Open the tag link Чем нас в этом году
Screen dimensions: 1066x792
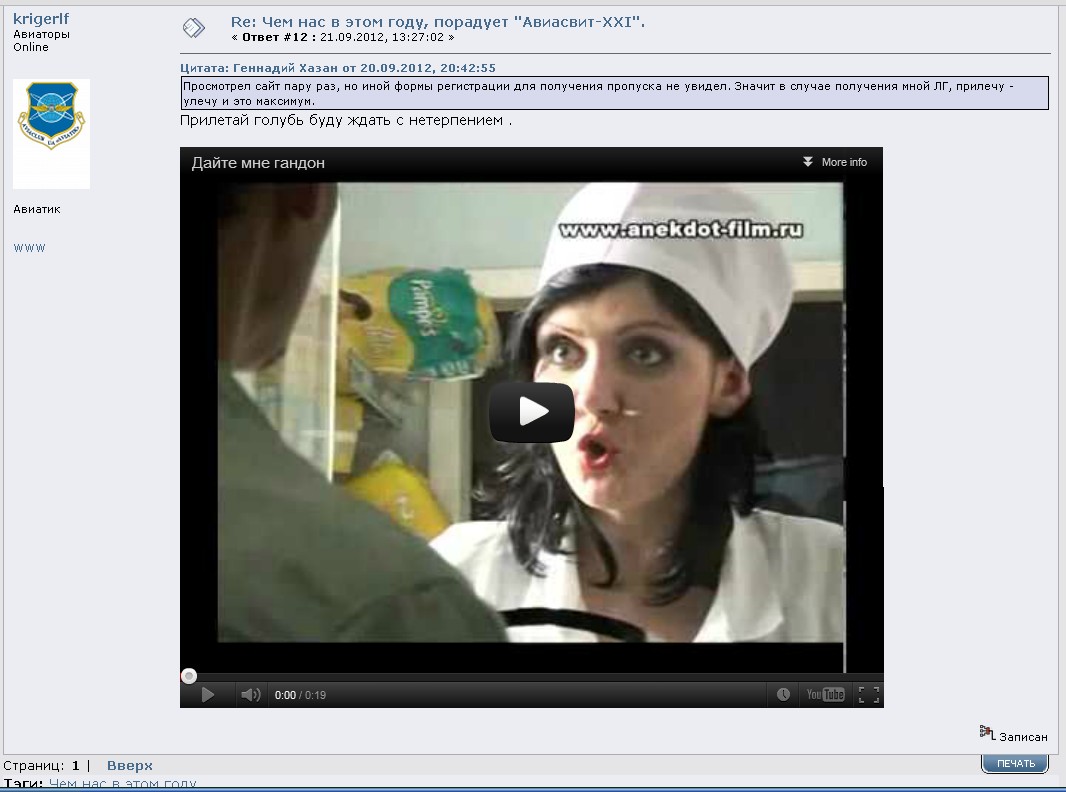pos(122,784)
